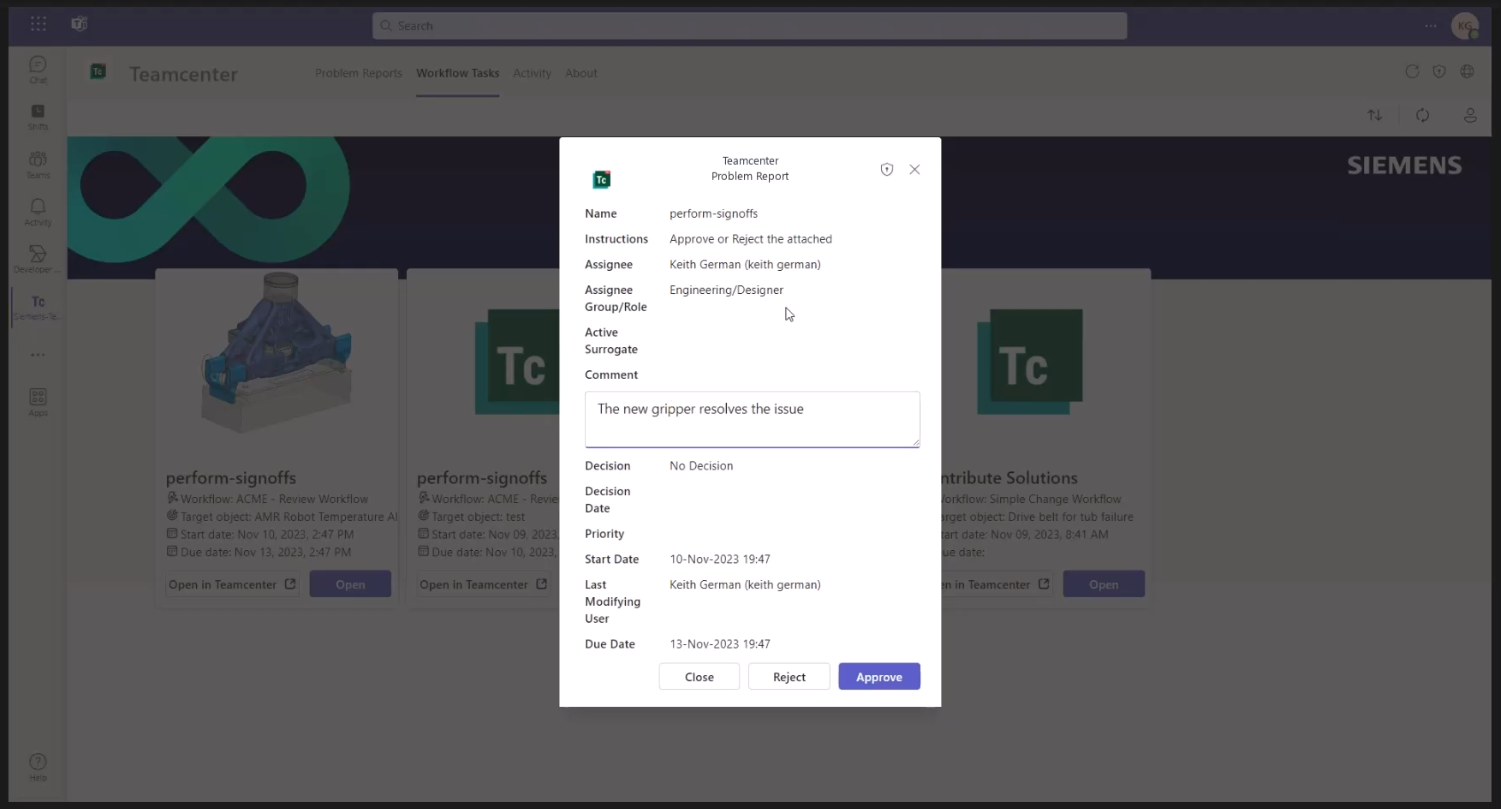Select the Shifts app in the sidebar
This screenshot has width=1501, height=809.
tap(37, 118)
